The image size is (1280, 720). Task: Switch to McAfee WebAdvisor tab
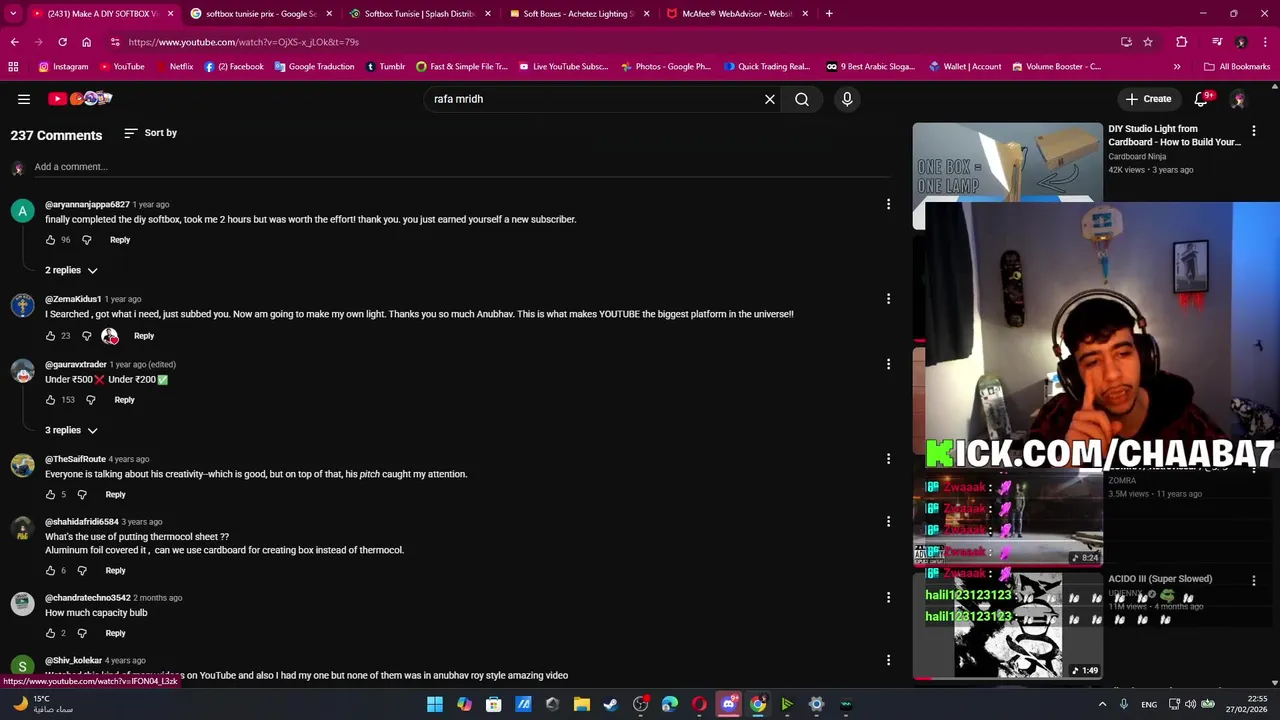click(737, 14)
